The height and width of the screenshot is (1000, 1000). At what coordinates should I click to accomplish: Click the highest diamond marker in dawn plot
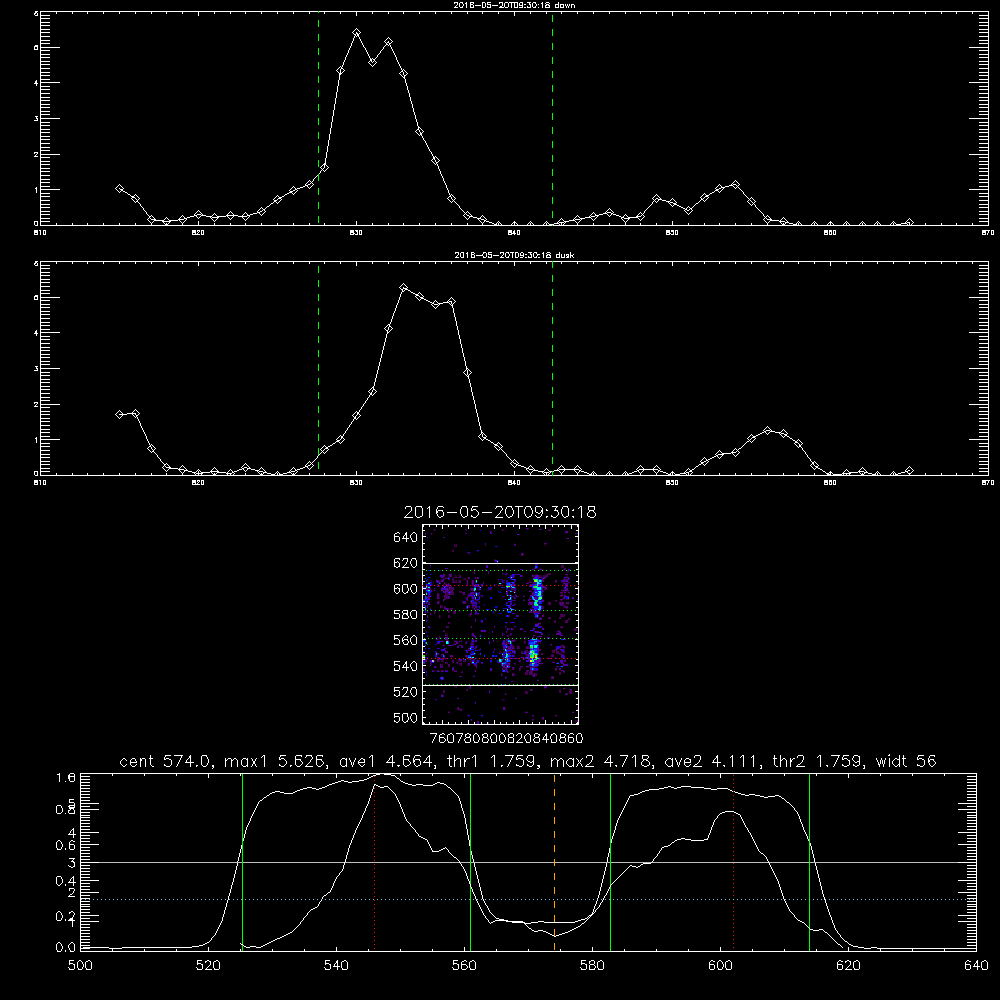[357, 33]
